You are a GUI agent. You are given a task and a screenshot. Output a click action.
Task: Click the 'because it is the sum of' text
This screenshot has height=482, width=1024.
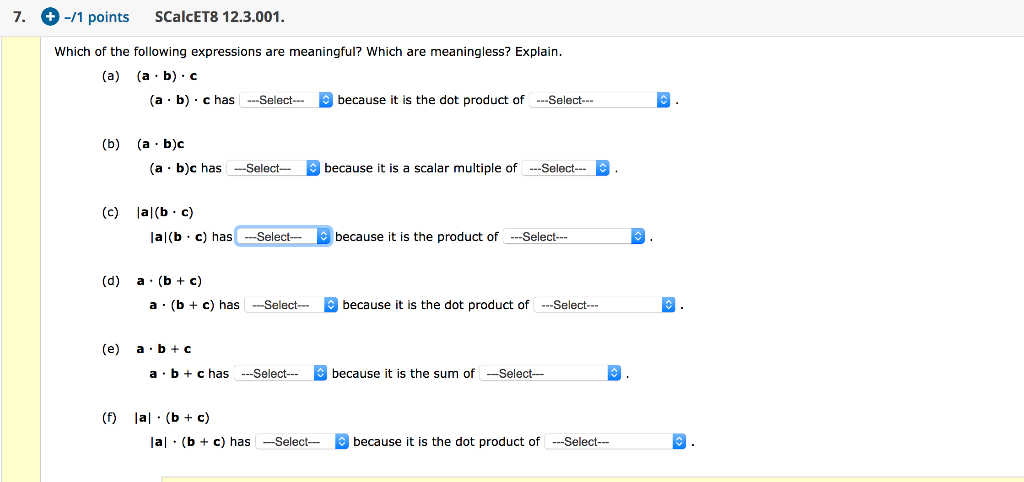click(x=404, y=374)
